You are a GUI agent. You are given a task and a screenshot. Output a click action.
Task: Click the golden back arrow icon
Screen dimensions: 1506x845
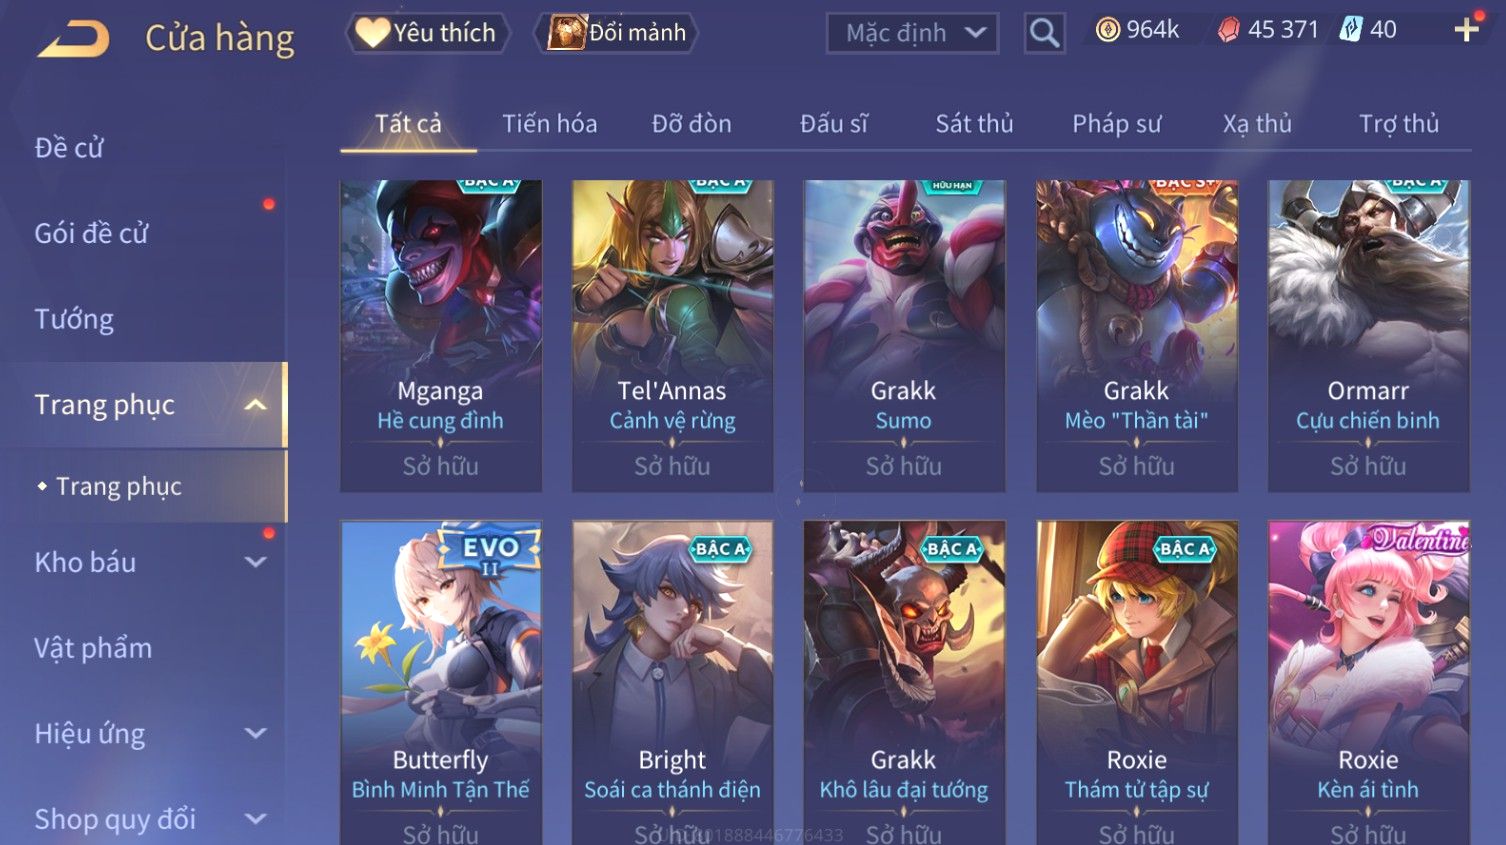coord(74,40)
